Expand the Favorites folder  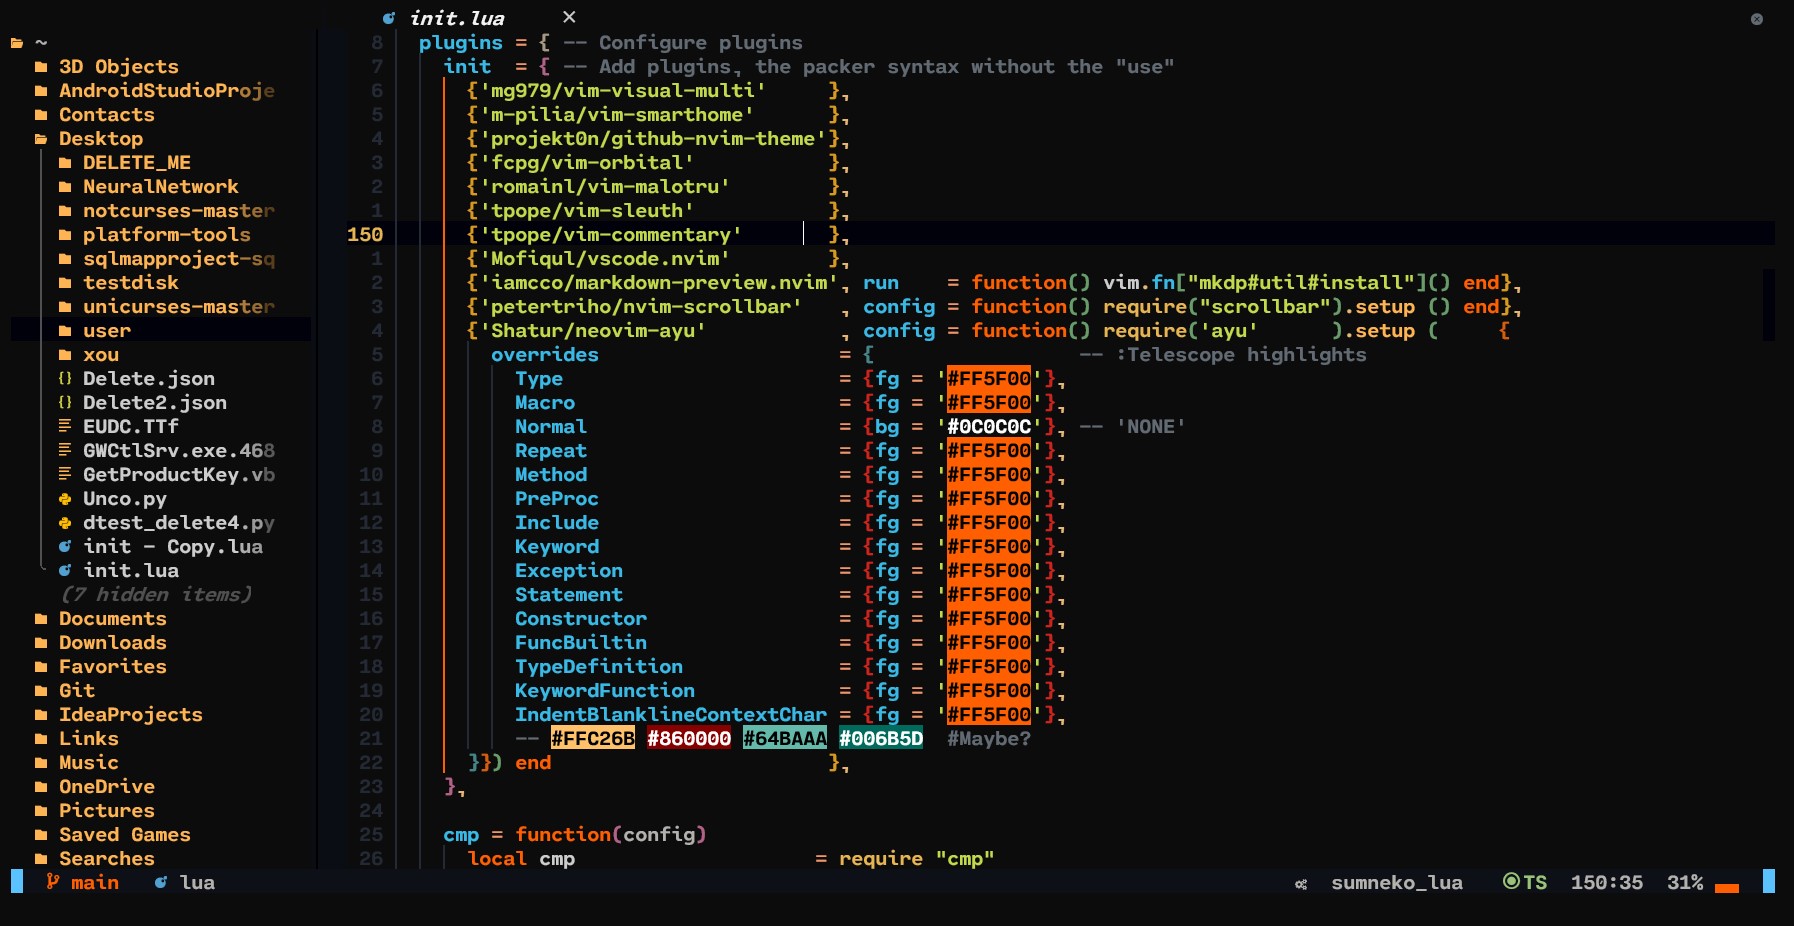(x=112, y=667)
